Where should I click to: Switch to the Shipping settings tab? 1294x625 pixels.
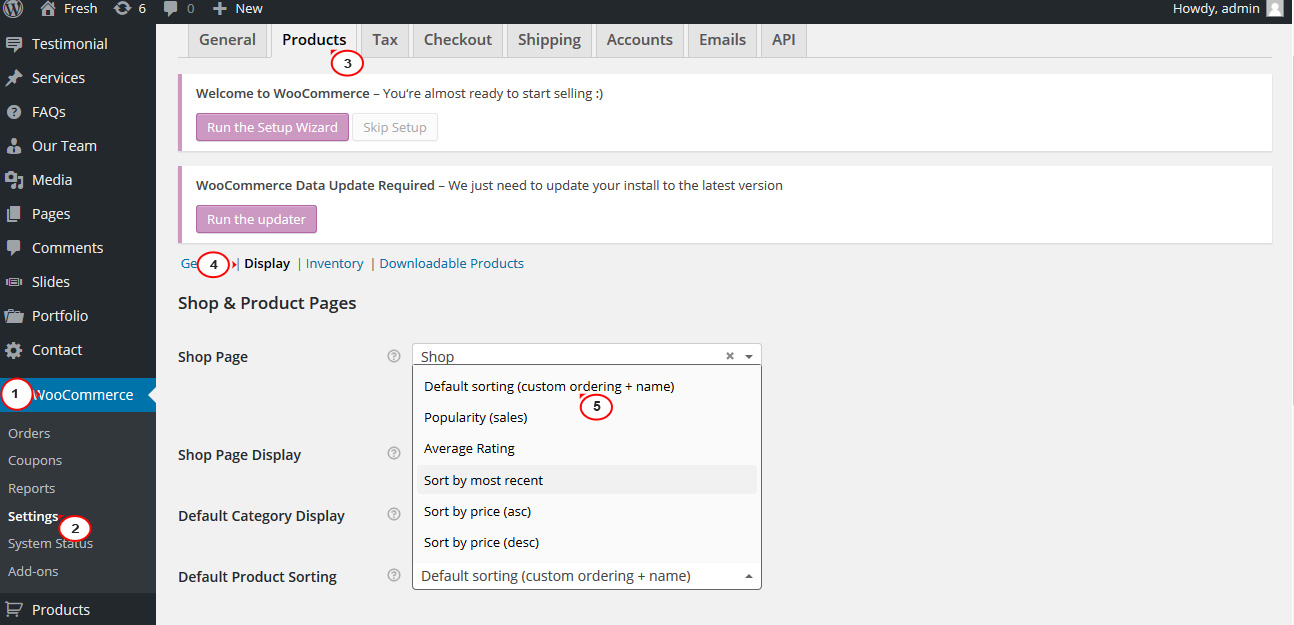click(x=549, y=40)
